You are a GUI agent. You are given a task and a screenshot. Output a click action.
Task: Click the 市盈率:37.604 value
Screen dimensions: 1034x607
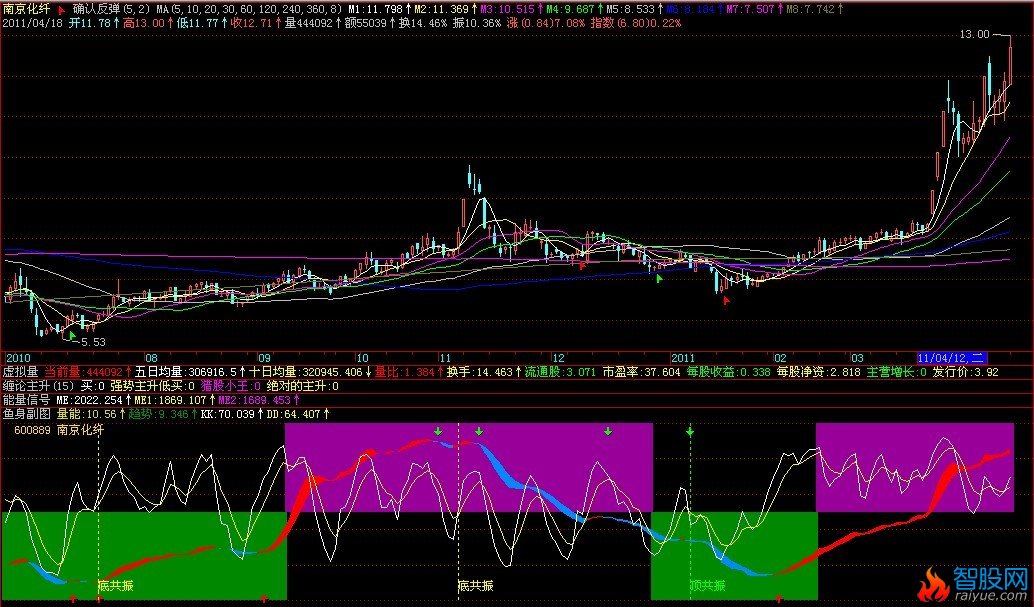pyautogui.click(x=641, y=372)
